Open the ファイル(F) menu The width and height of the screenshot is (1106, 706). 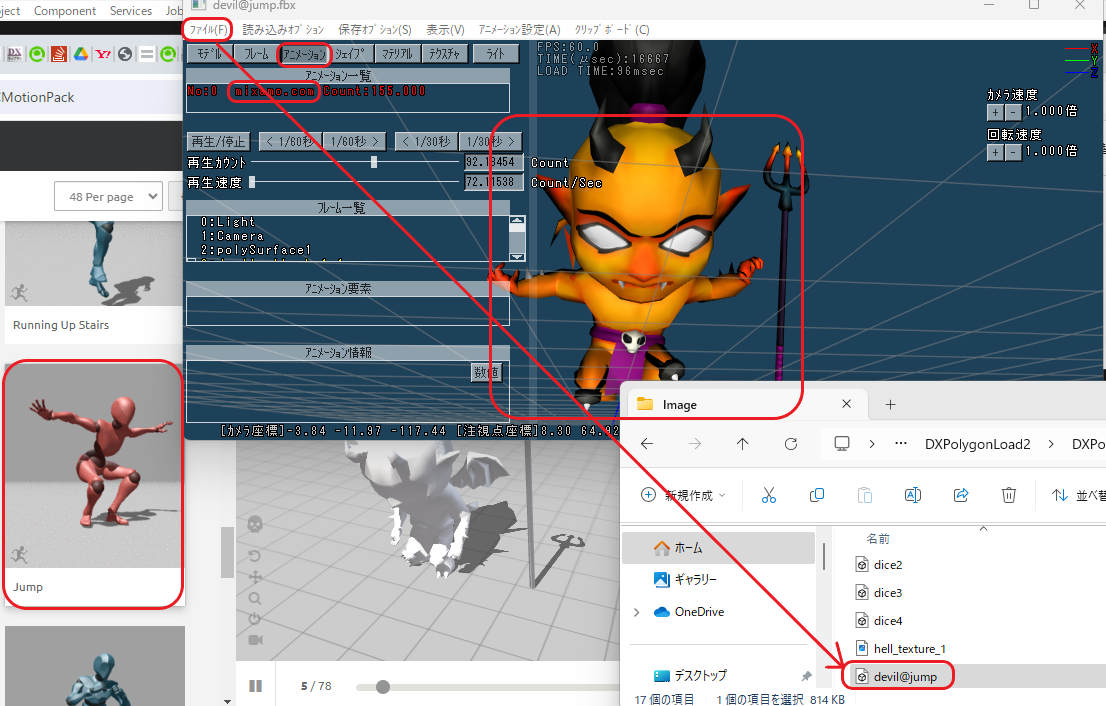pyautogui.click(x=208, y=30)
